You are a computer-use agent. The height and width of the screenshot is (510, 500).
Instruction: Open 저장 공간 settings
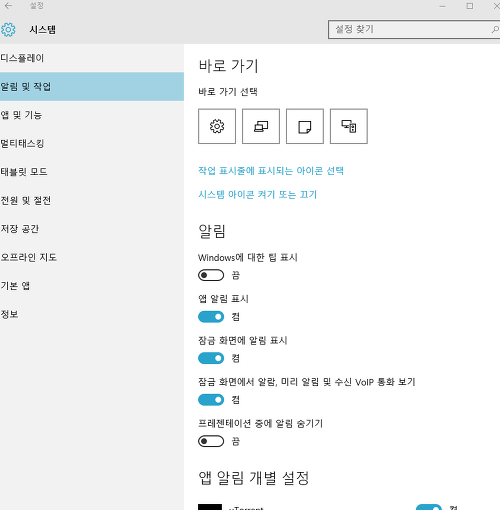92,229
